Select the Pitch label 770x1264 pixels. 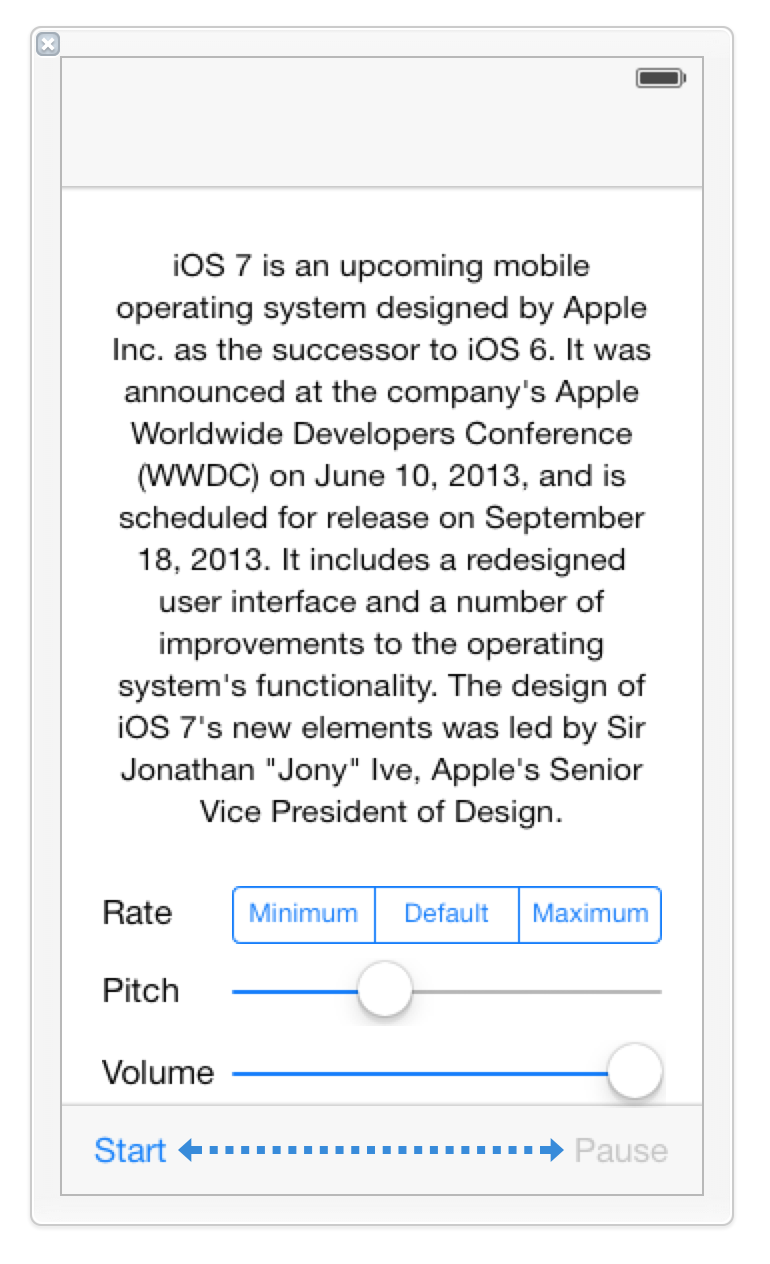pyautogui.click(x=141, y=991)
